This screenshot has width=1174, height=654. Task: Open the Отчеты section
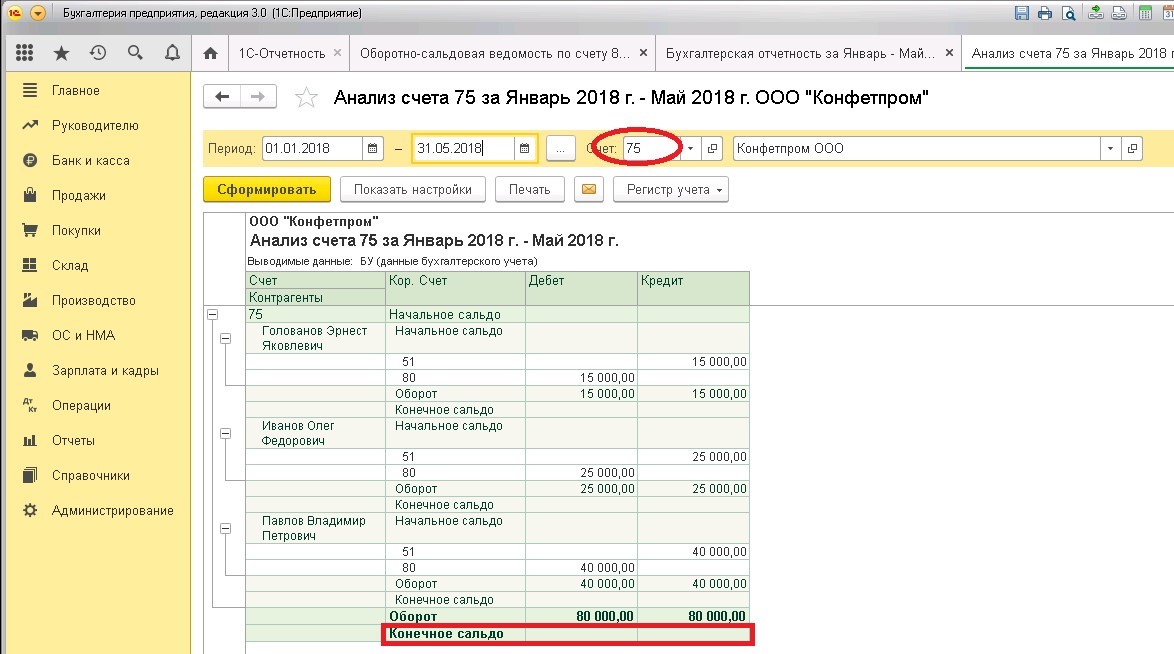[98, 440]
